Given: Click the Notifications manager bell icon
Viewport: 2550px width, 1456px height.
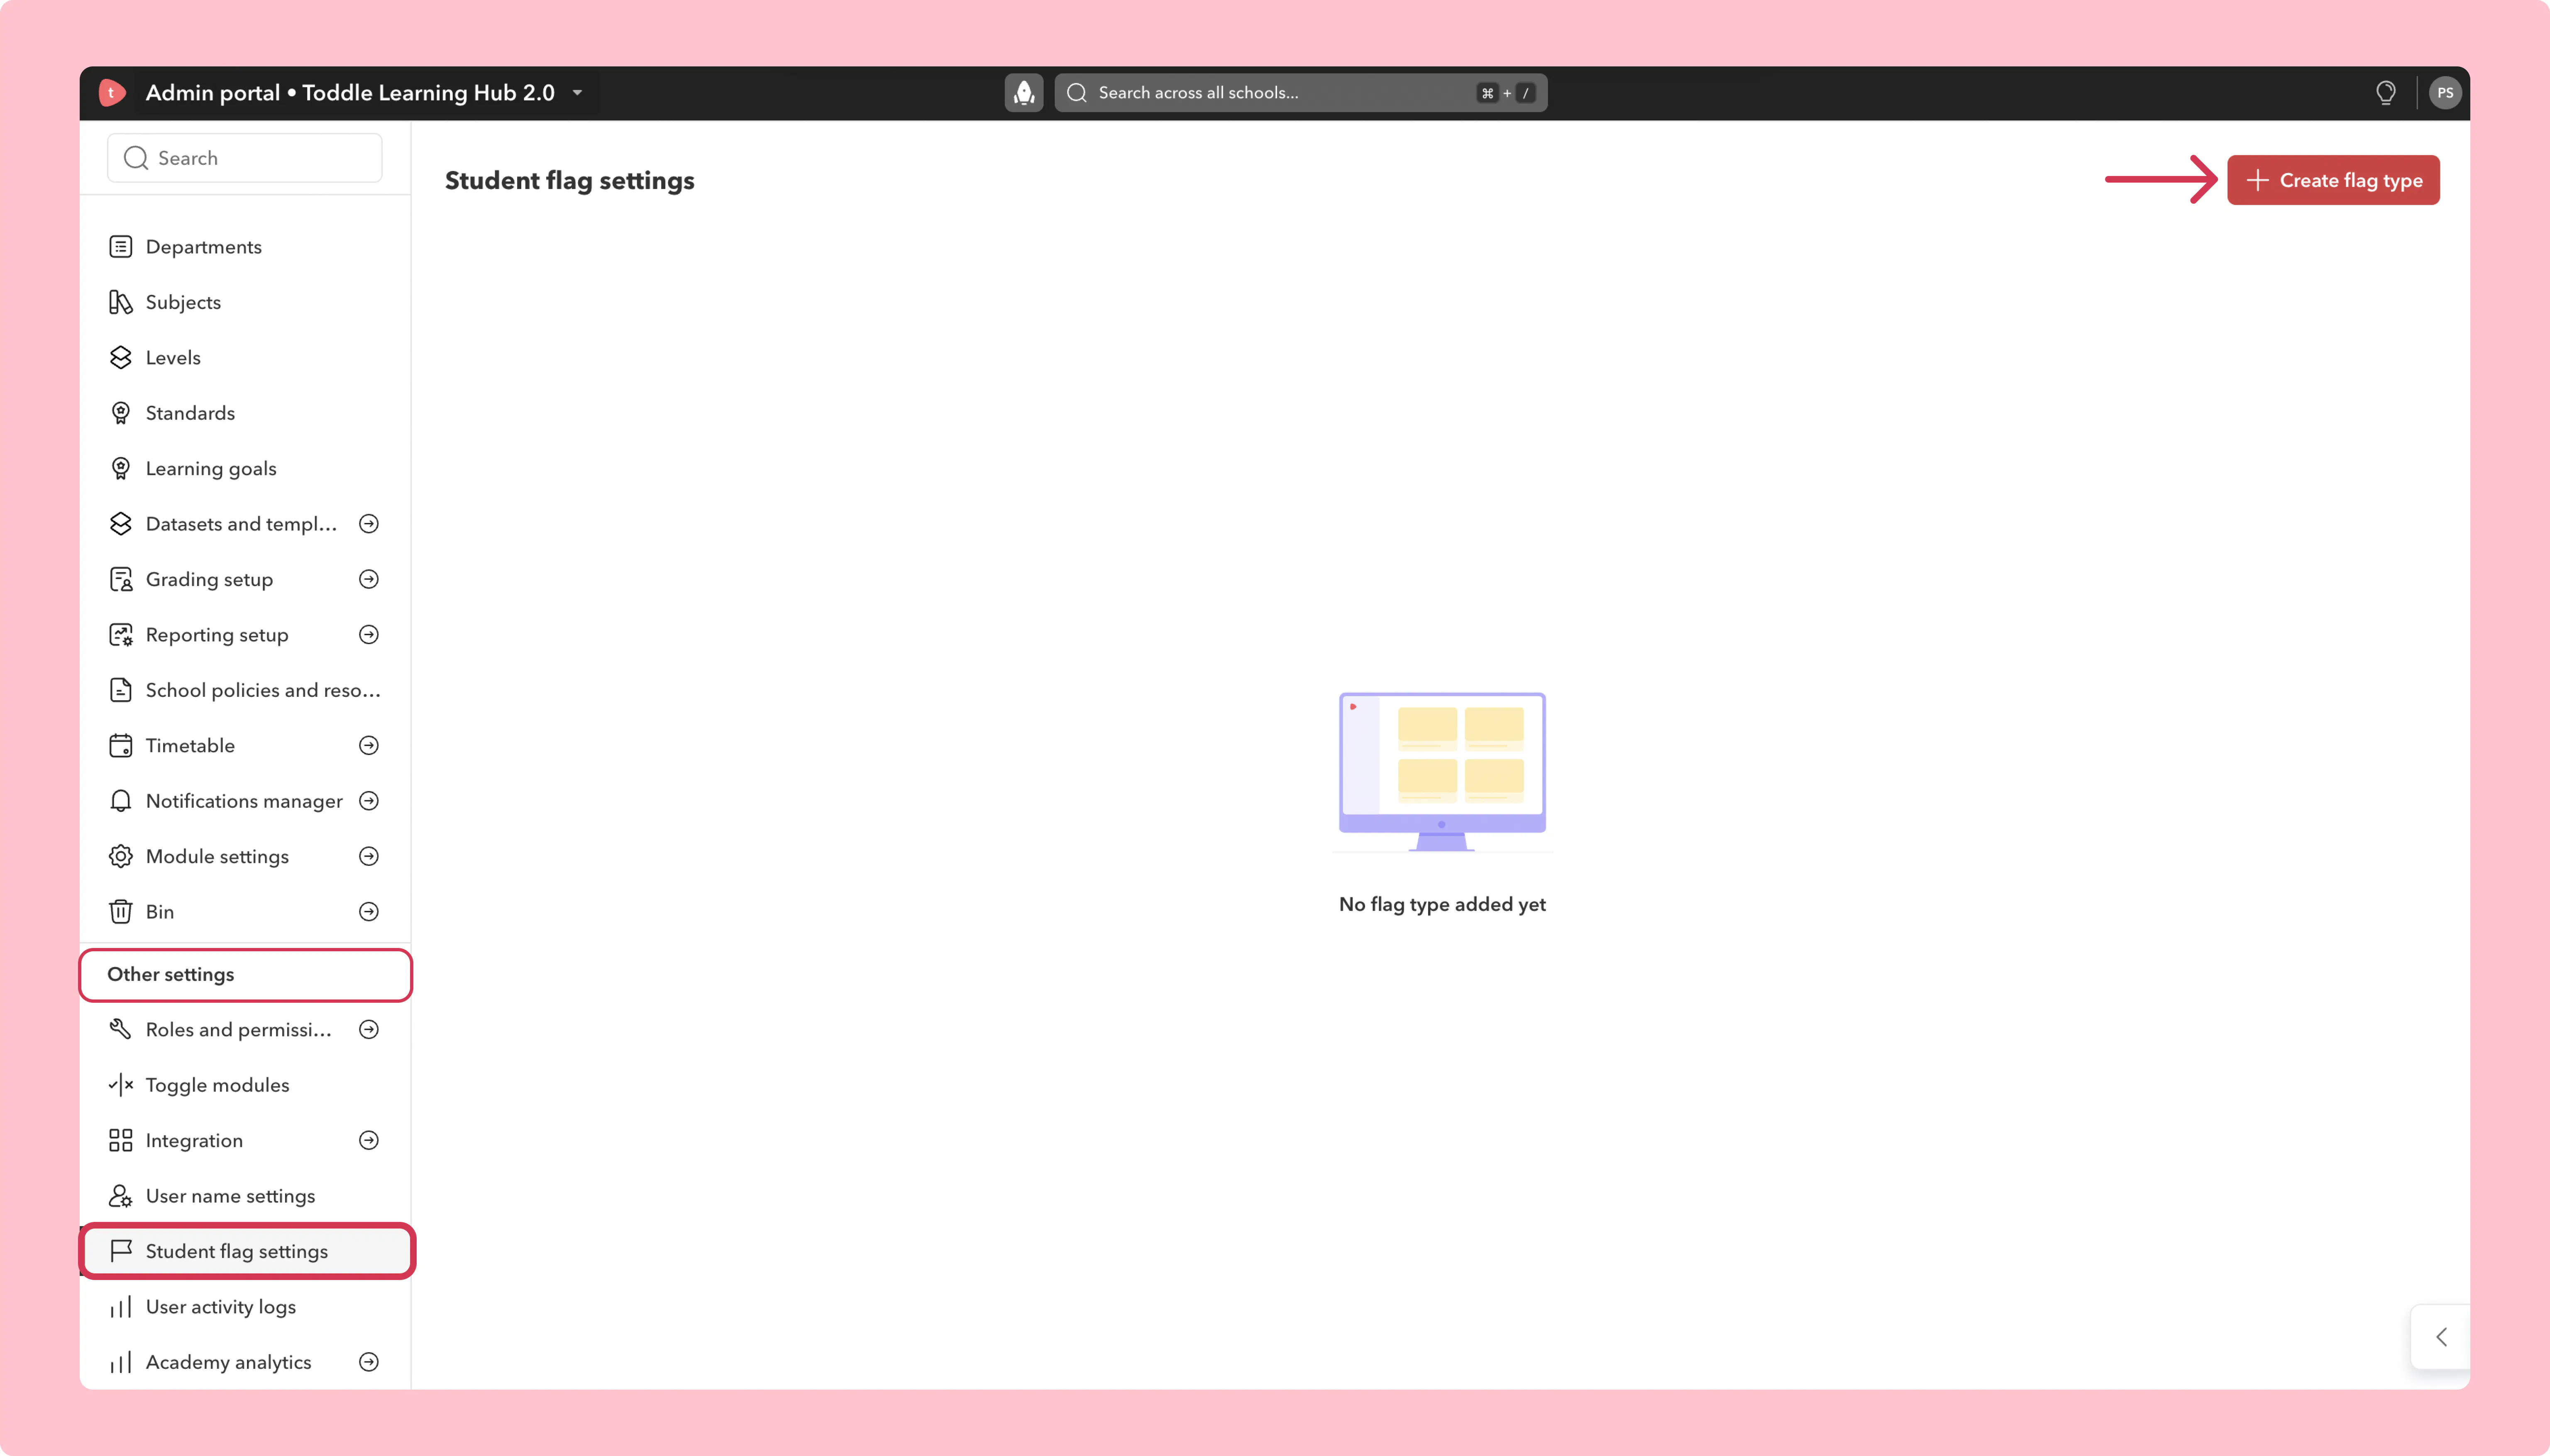Looking at the screenshot, I should click(121, 801).
